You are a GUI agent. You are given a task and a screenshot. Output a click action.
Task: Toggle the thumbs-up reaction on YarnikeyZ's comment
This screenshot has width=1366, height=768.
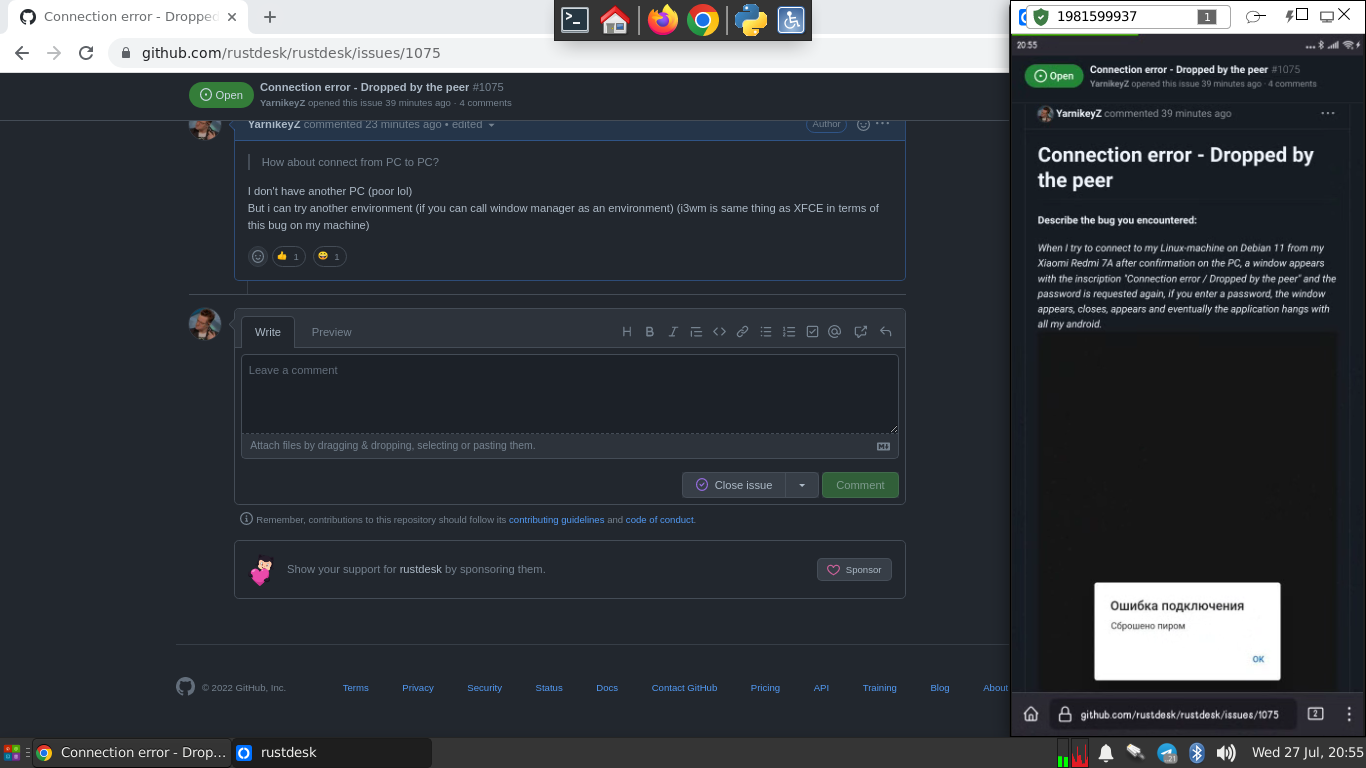288,256
